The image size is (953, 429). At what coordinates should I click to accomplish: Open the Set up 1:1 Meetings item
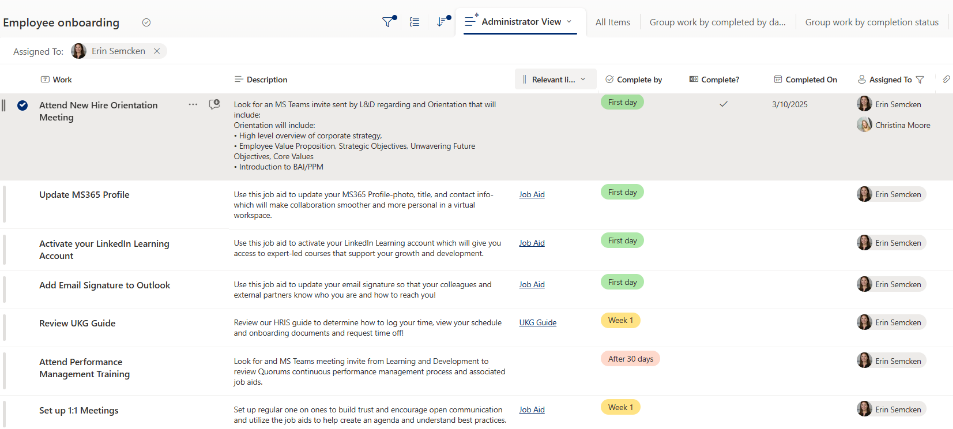79,410
